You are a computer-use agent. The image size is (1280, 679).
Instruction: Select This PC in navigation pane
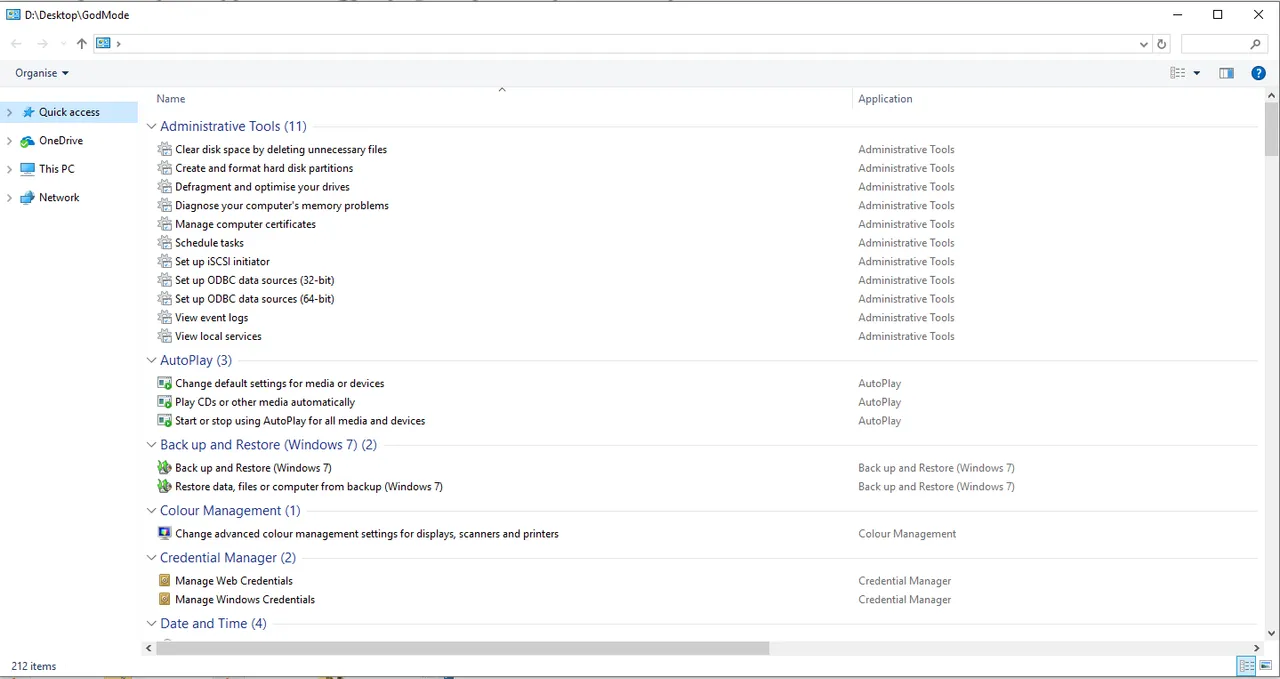56,169
